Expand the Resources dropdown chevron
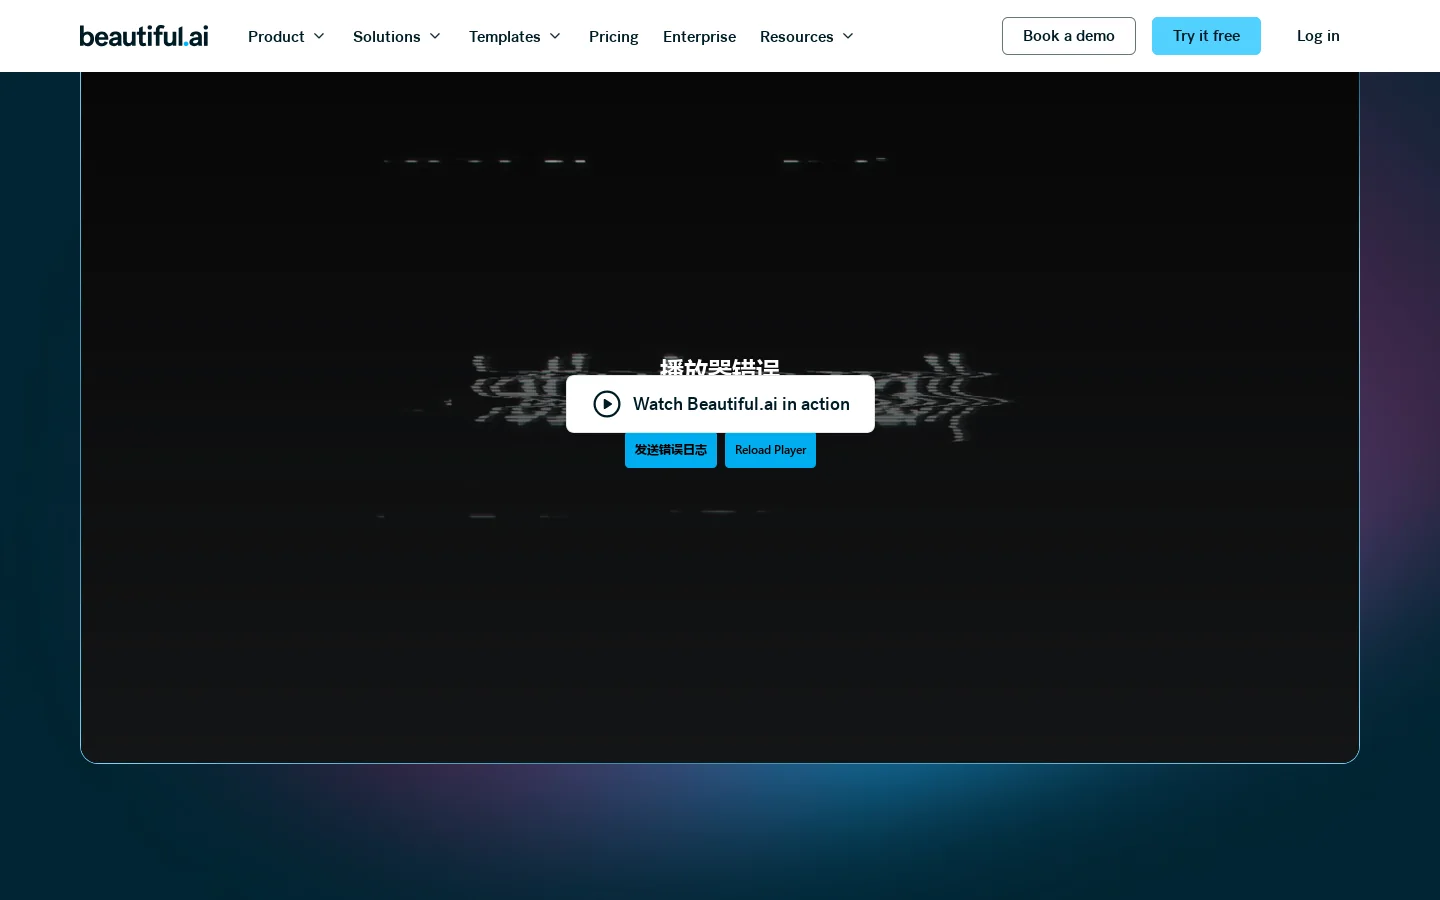The height and width of the screenshot is (900, 1440). 848,36
